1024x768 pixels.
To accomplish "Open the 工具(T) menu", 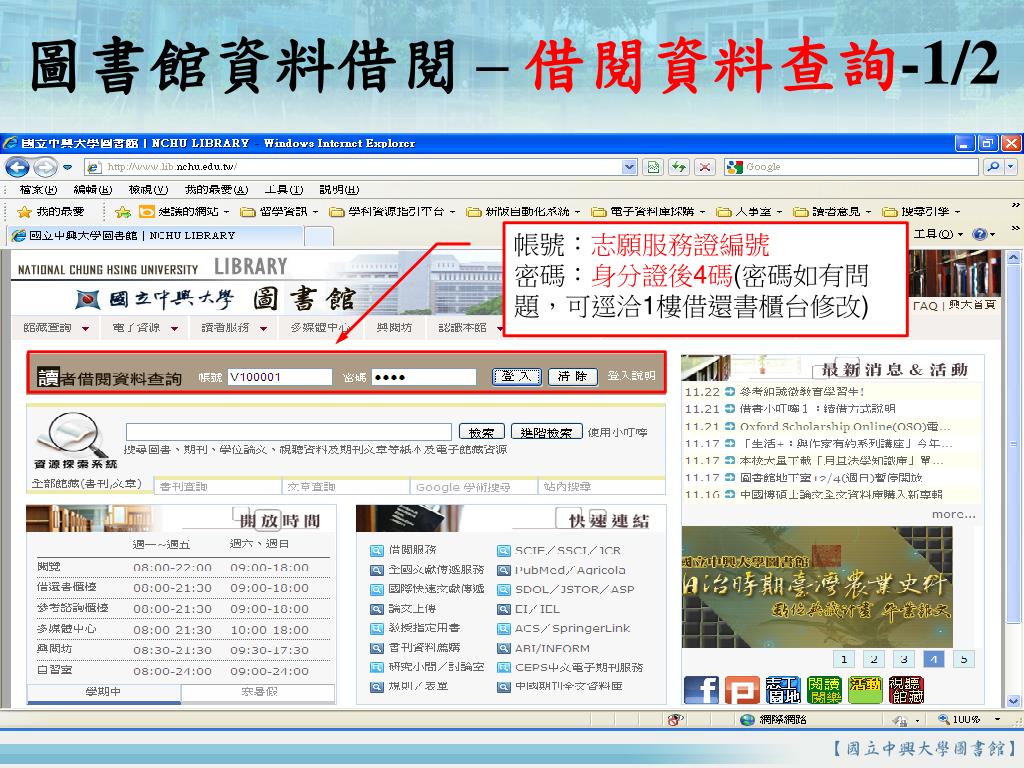I will tap(284, 189).
